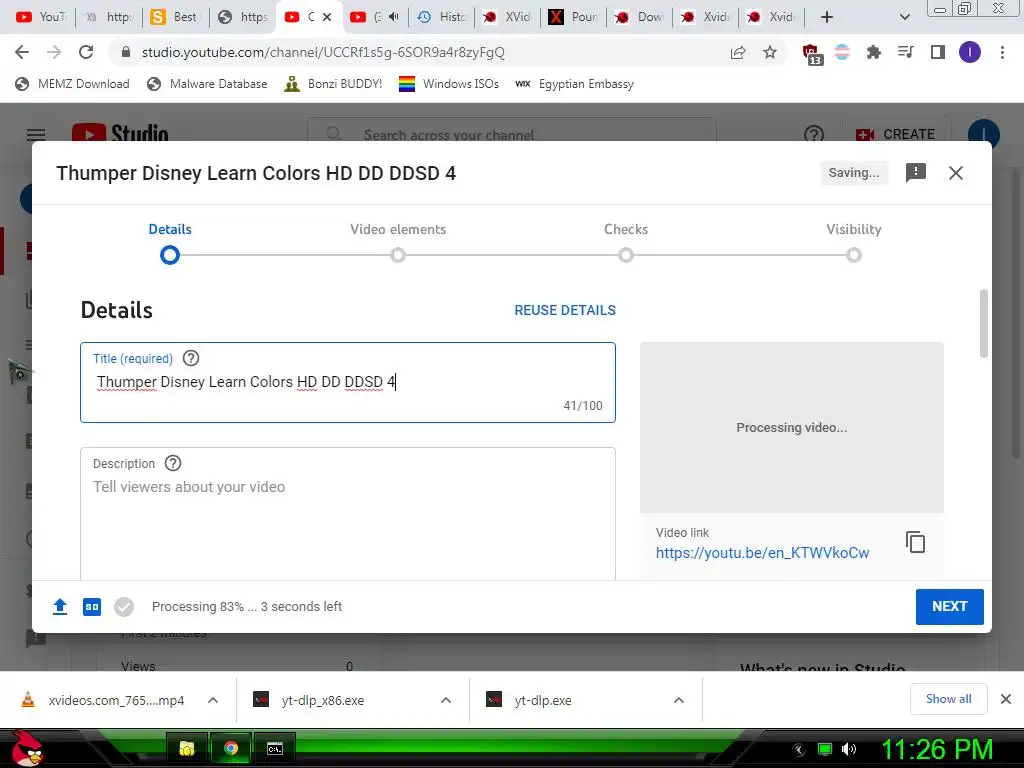Open the file explorer taskbar icon
The height and width of the screenshot is (768, 1024).
[x=187, y=748]
